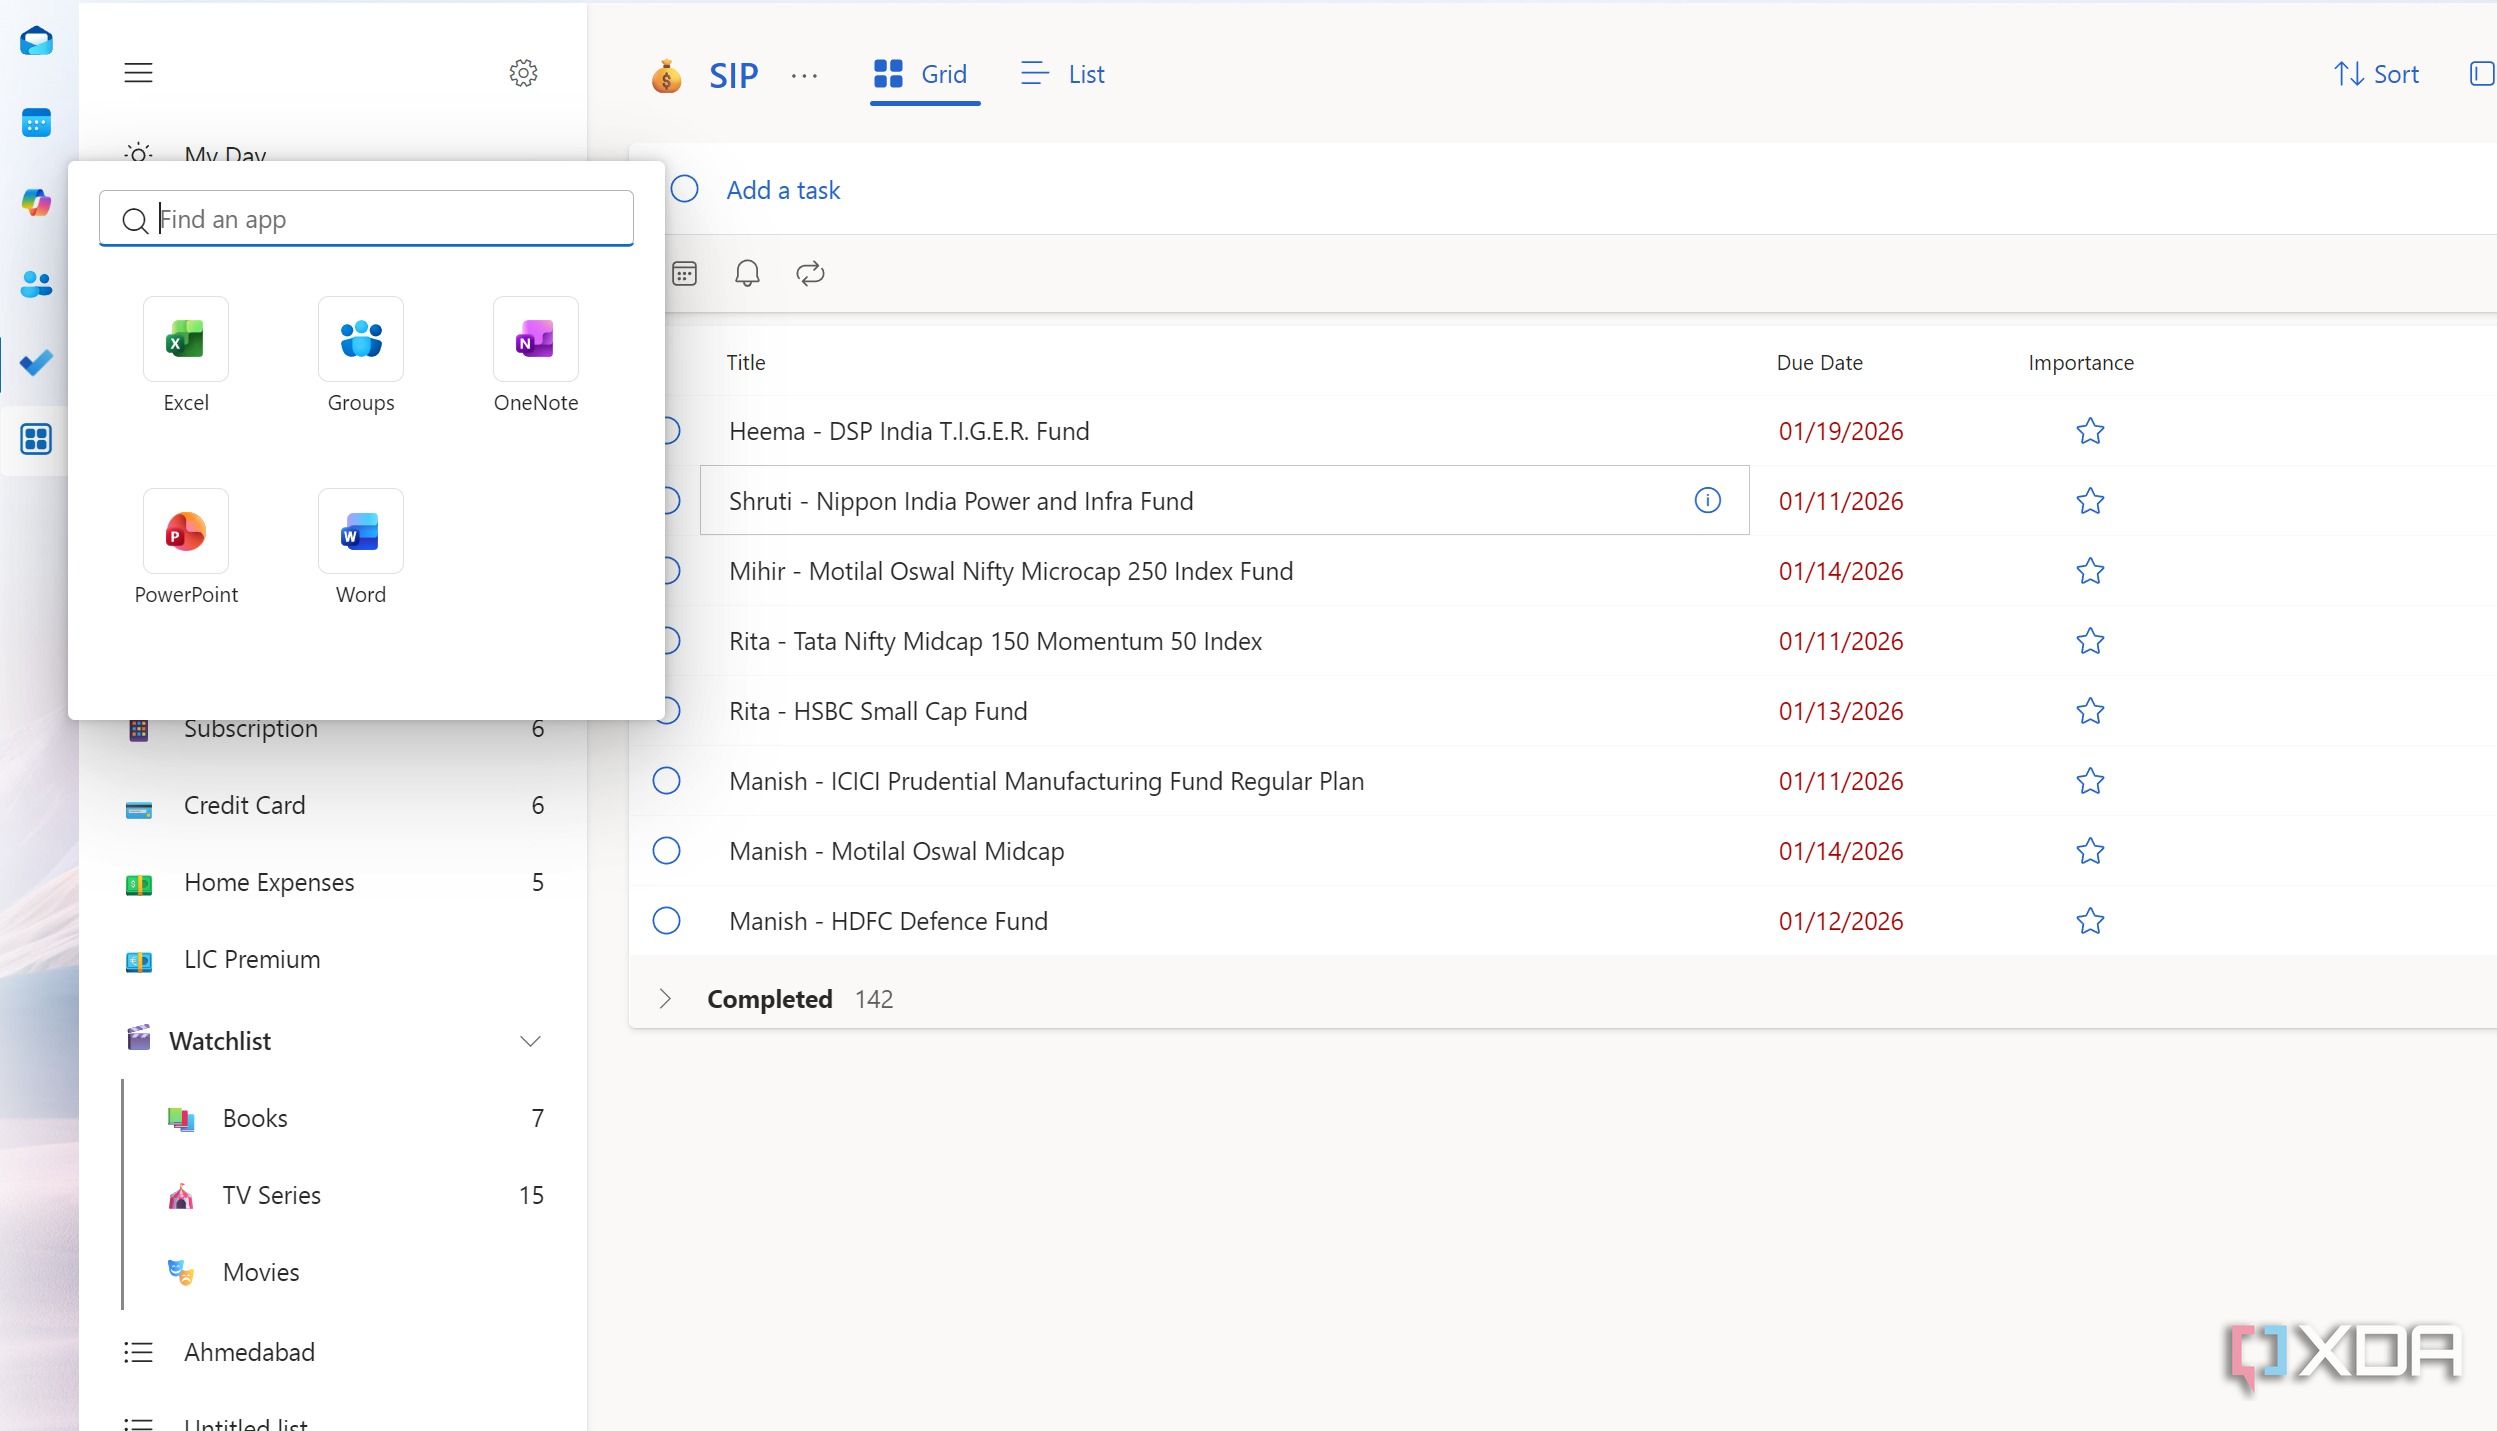Viewport: 2497px width, 1431px height.
Task: Sort by Due Date column header
Action: [1819, 363]
